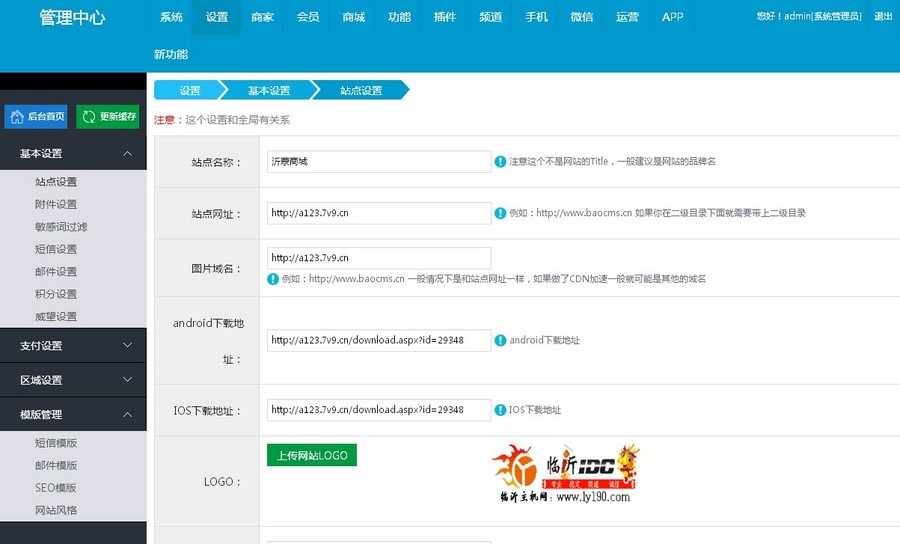Open the 新功能 menu item
900x544 pixels.
pos(171,55)
